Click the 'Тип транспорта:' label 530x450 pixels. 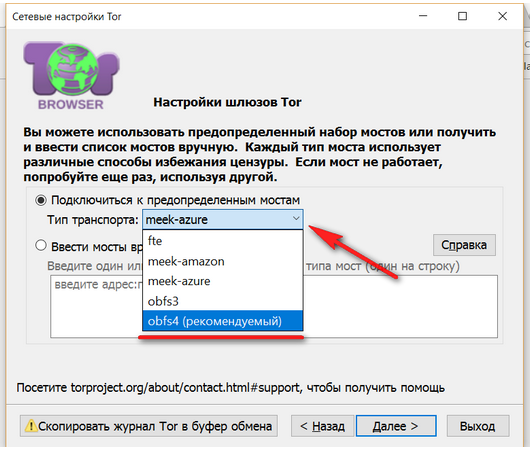pos(93,220)
